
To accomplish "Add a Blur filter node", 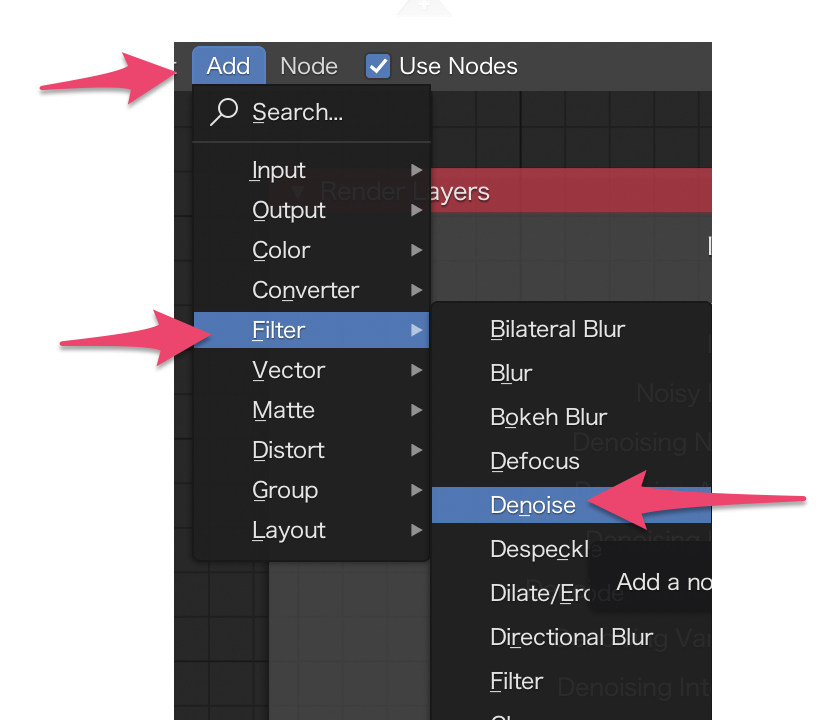I will click(x=571, y=373).
